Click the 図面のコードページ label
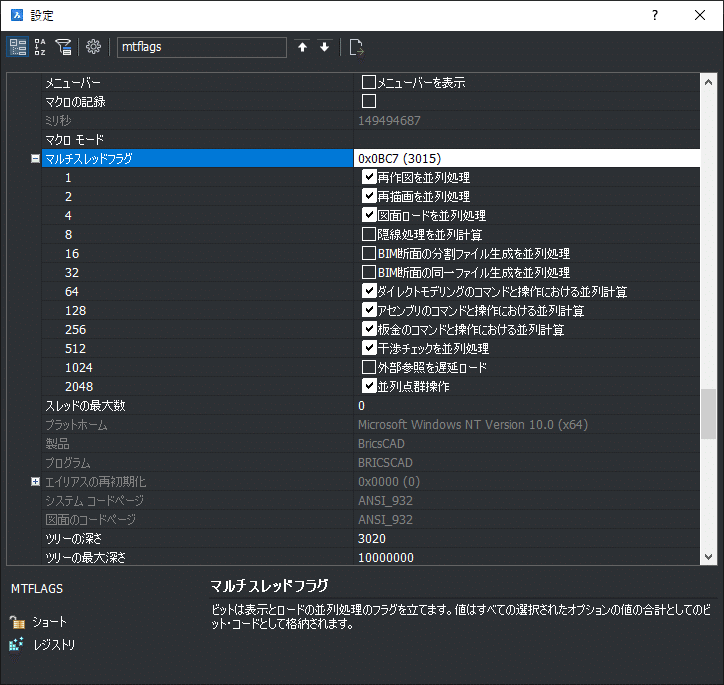The width and height of the screenshot is (724, 685). pyautogui.click(x=90, y=519)
